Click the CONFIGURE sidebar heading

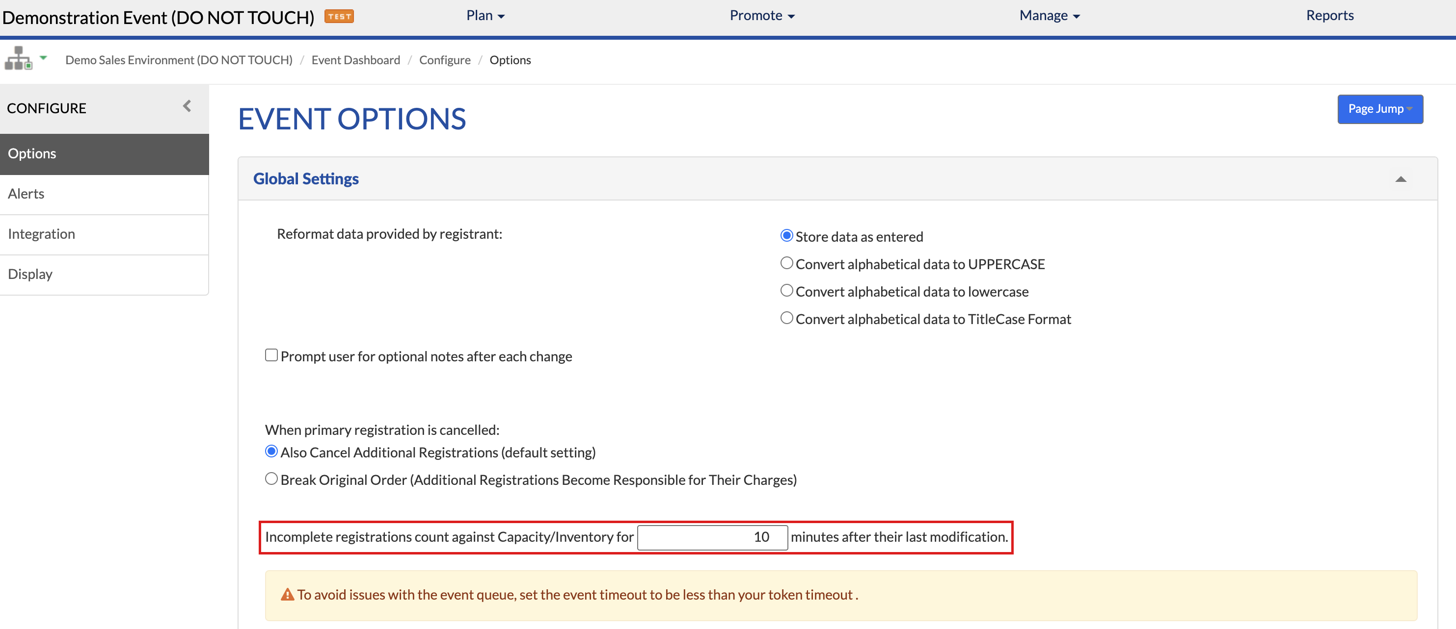click(47, 108)
